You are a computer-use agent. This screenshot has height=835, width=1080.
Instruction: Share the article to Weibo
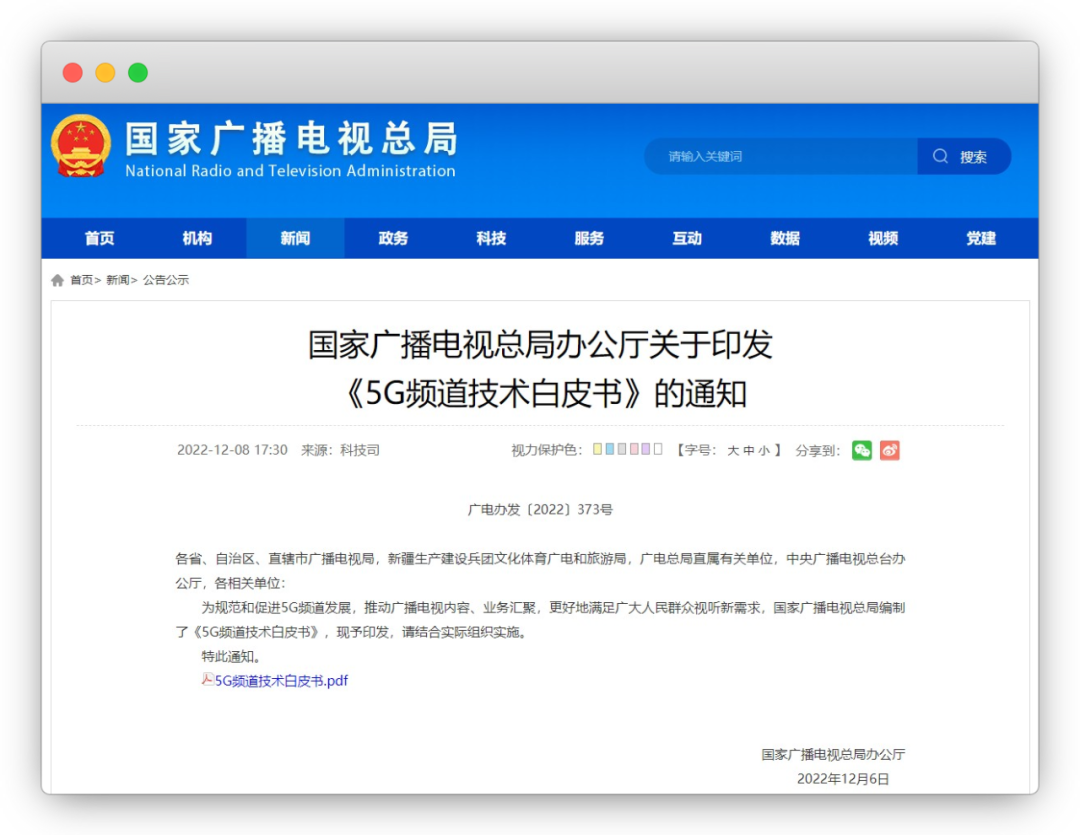pyautogui.click(x=888, y=450)
